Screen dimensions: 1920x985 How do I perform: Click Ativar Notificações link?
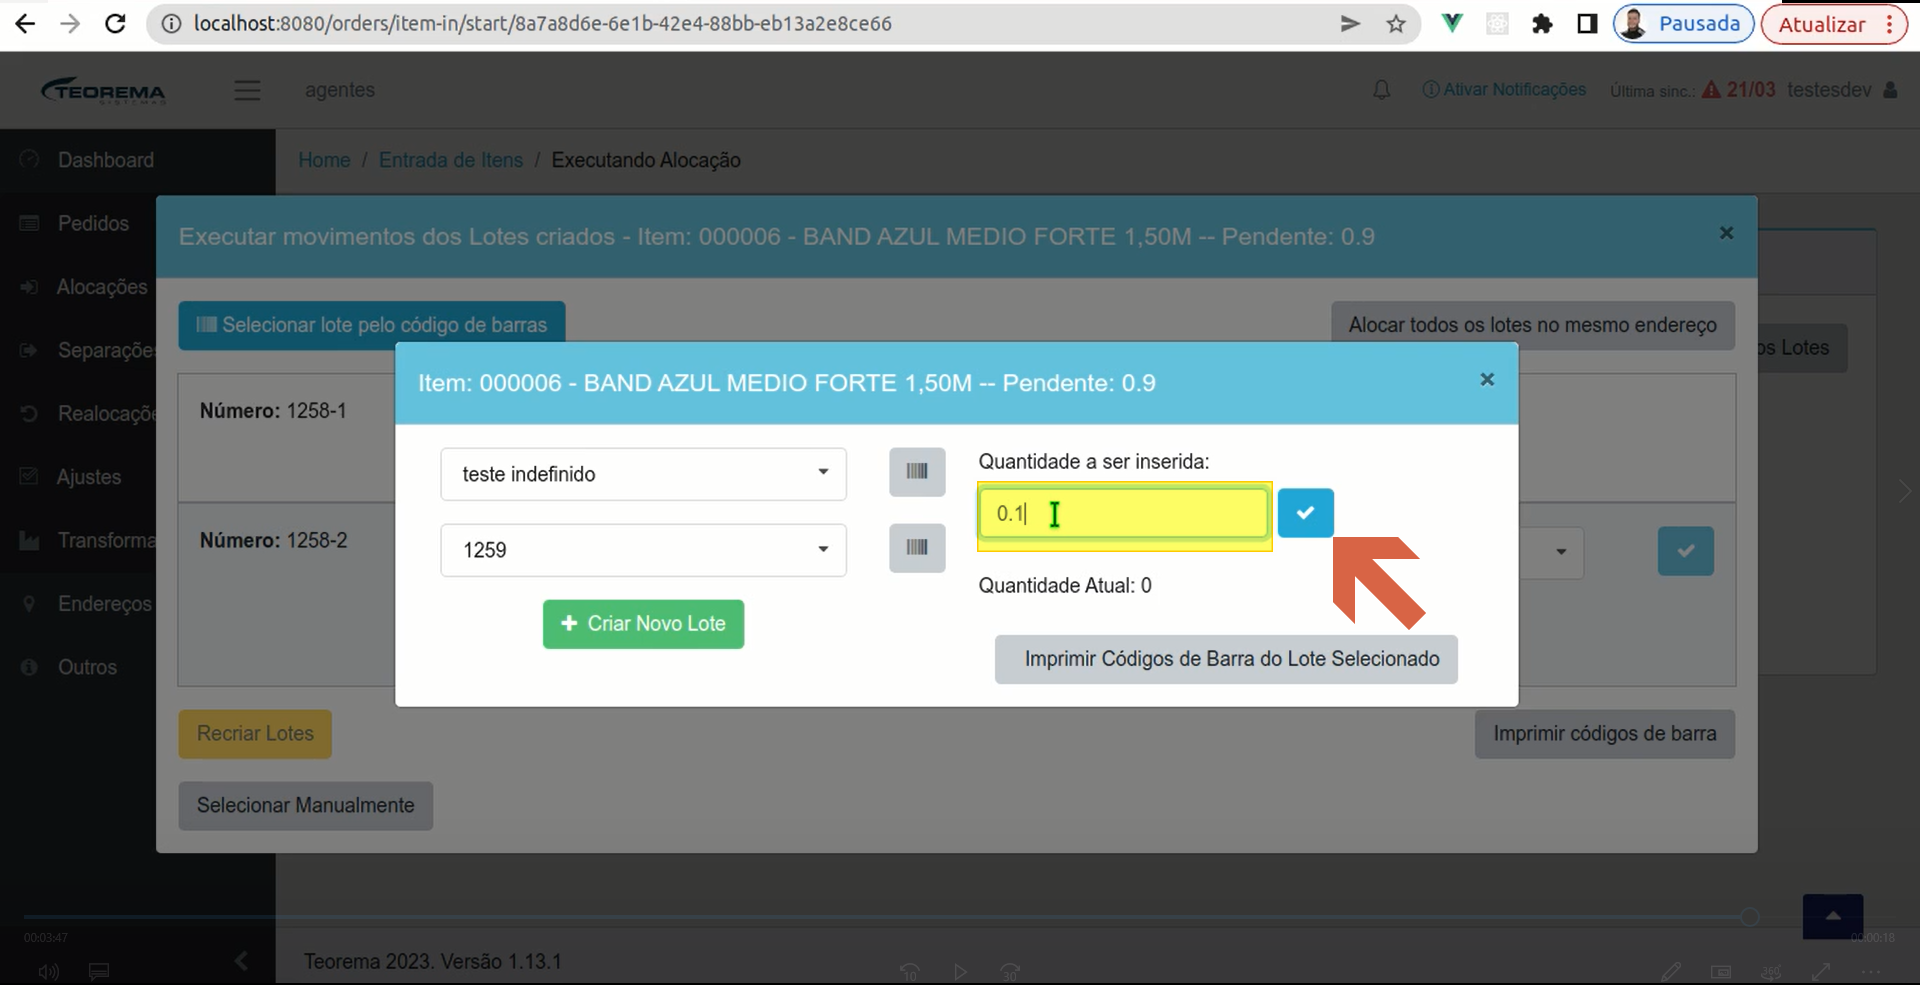[1504, 90]
